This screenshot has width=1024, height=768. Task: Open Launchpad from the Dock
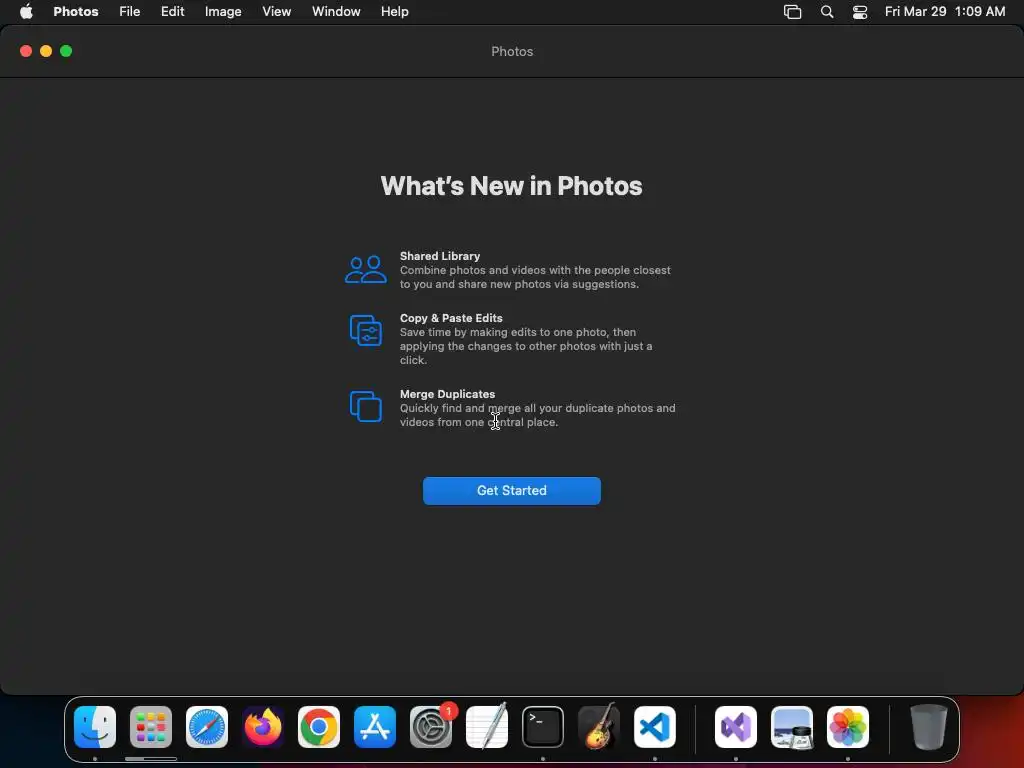[151, 727]
